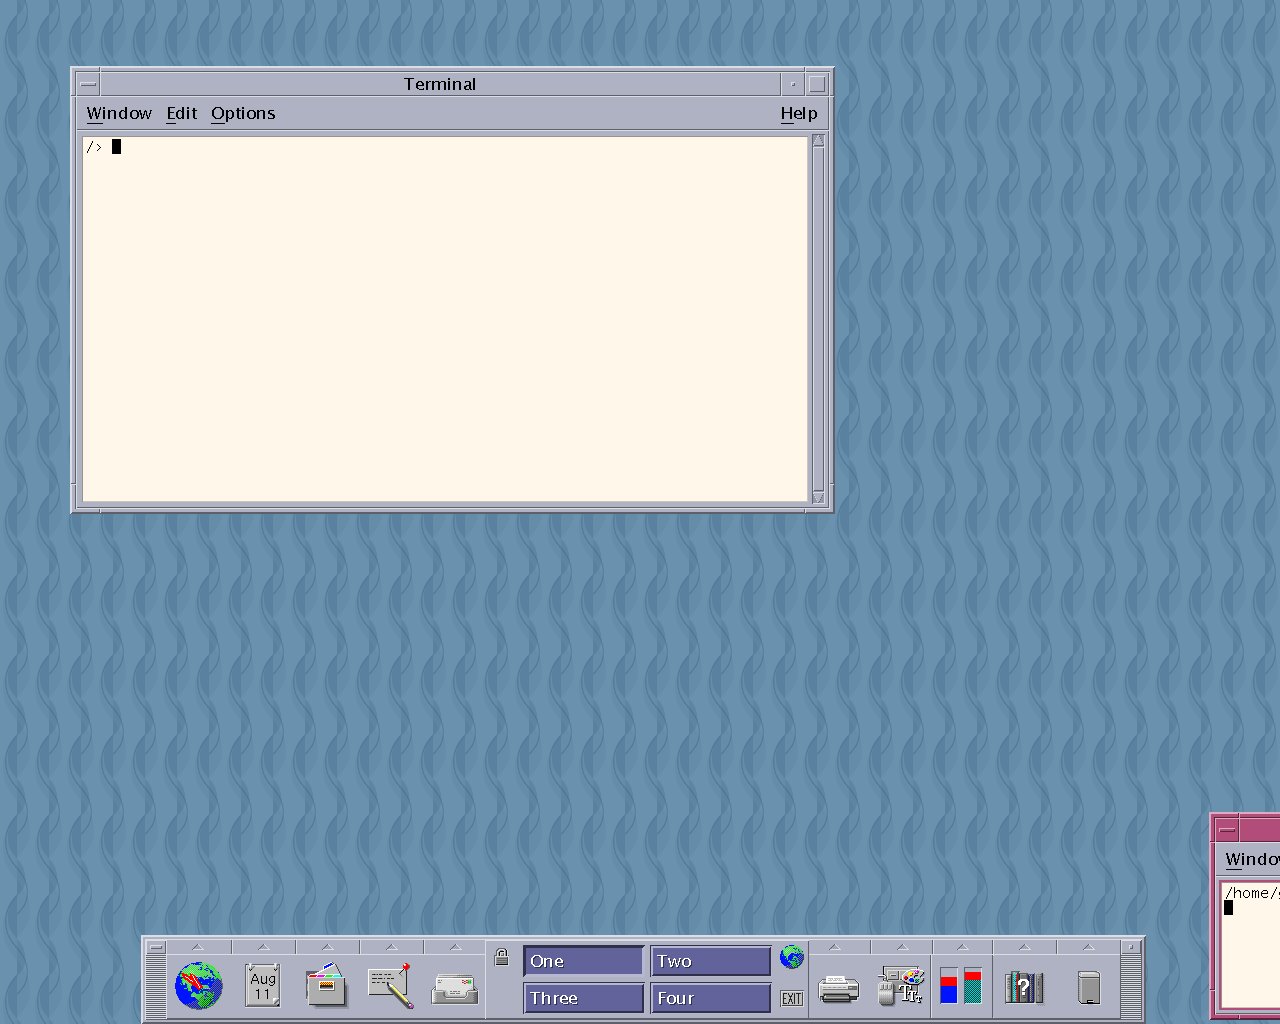Click the Terminal vertical scrollbar down arrow
The image size is (1280, 1024).
[818, 497]
